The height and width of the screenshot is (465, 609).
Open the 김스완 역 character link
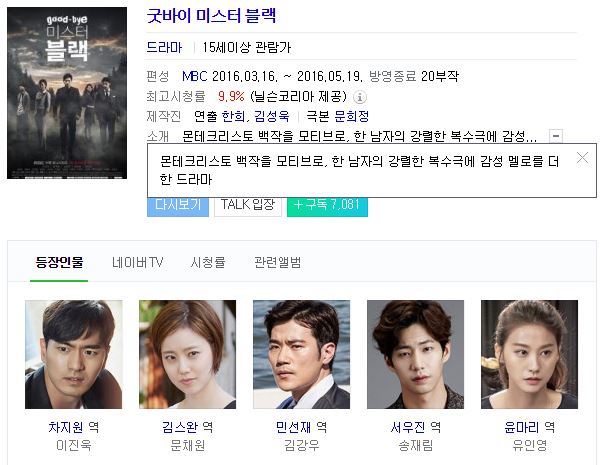(188, 427)
